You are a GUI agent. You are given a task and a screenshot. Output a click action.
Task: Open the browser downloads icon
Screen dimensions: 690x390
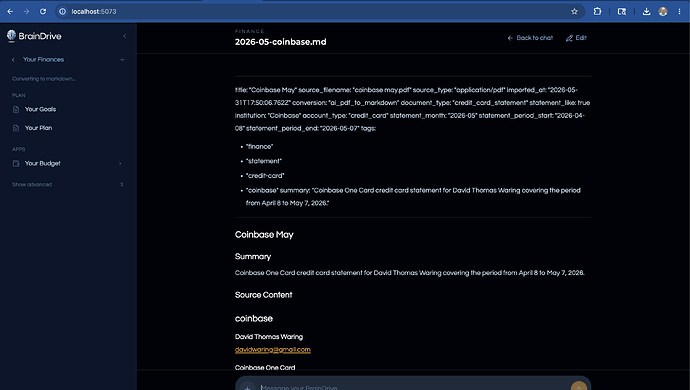[x=646, y=11]
